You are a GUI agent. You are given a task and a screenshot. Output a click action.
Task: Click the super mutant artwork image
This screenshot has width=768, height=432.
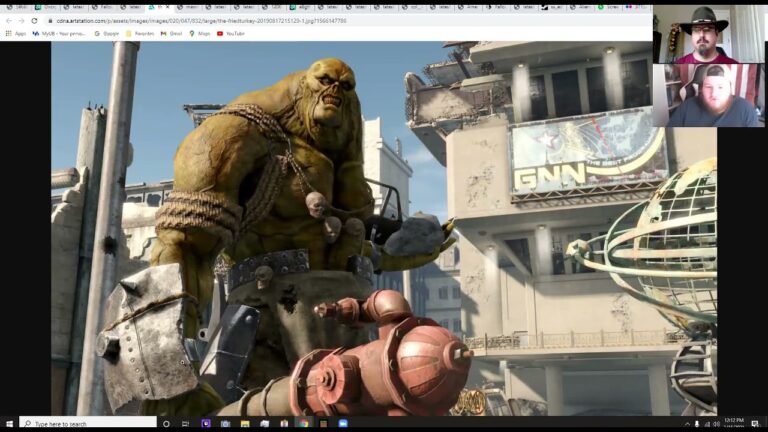(384, 228)
